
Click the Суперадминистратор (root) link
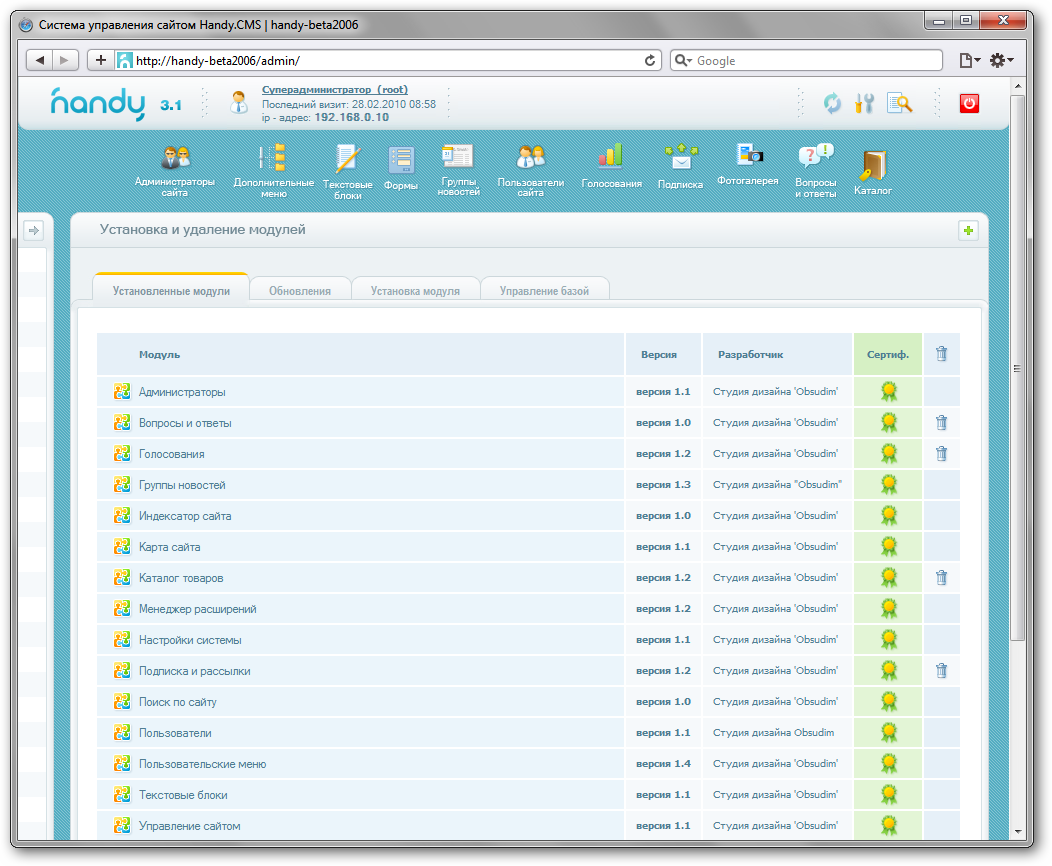tap(334, 89)
